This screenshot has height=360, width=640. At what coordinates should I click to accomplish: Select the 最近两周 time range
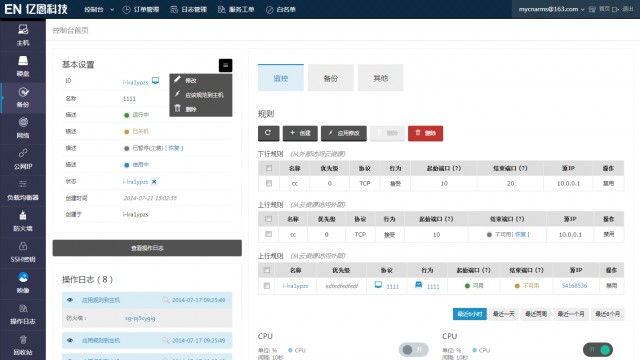click(536, 314)
